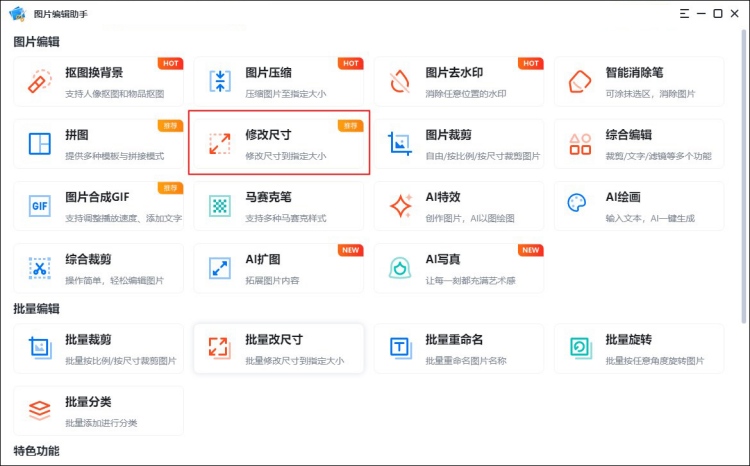Click the 批量分类 layers icon
Viewport: 750px width, 466px height.
[40, 411]
